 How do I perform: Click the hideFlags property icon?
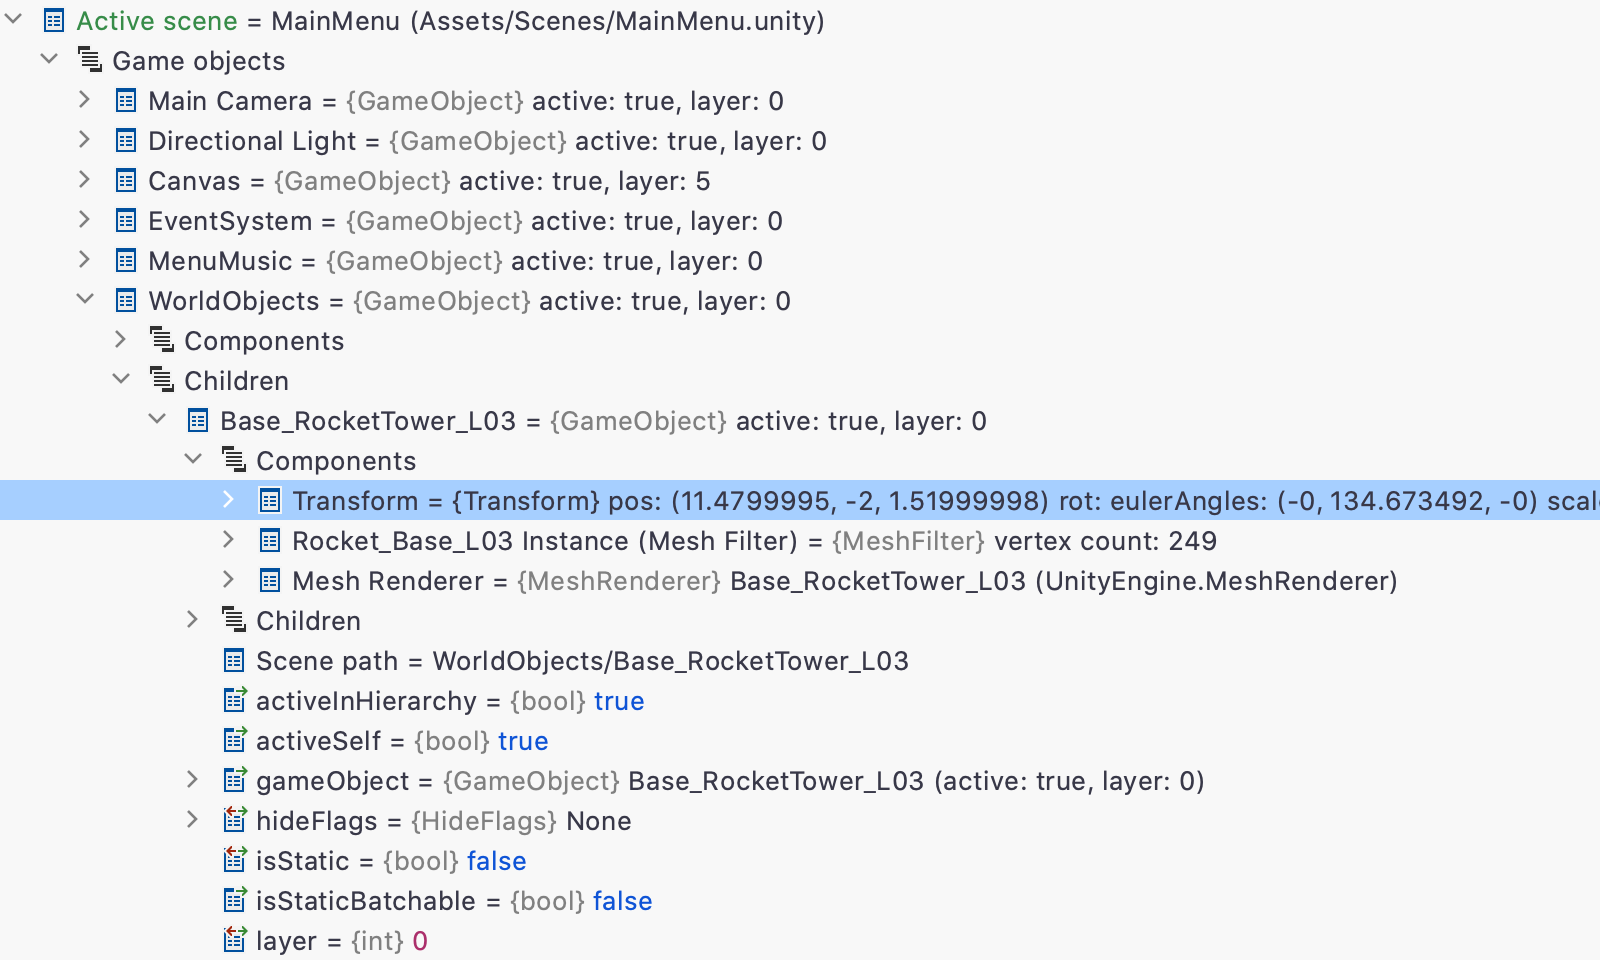tap(235, 820)
